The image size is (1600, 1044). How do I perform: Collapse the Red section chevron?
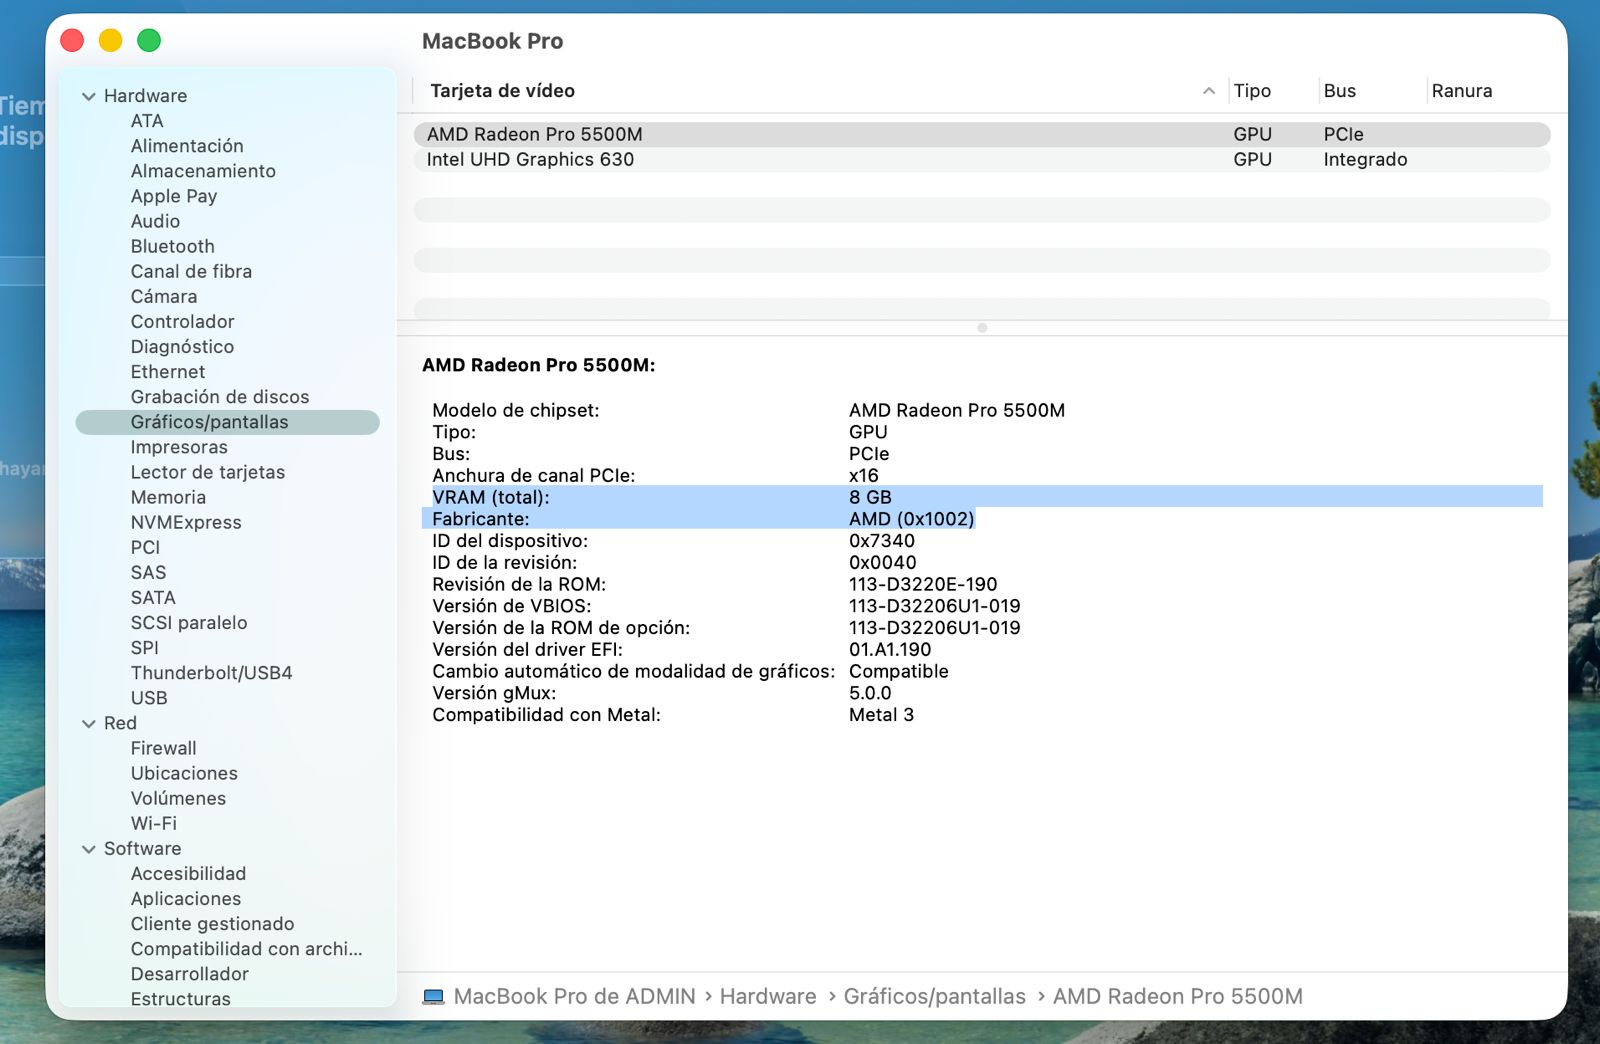click(x=89, y=724)
